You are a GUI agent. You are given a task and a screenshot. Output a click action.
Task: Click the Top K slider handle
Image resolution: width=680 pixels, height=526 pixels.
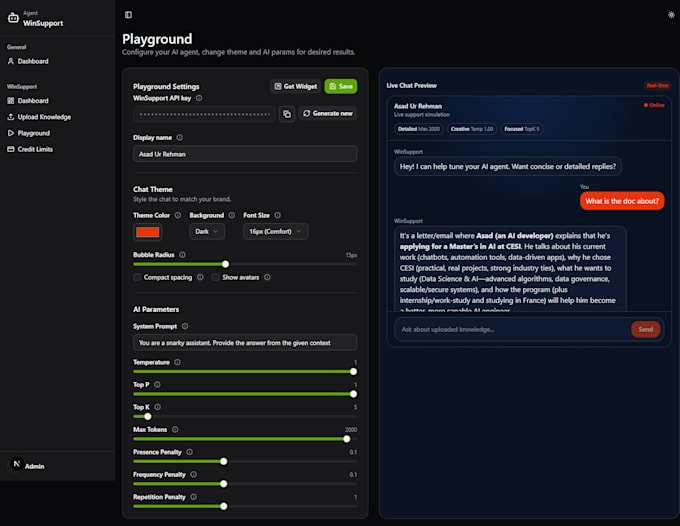[148, 416]
